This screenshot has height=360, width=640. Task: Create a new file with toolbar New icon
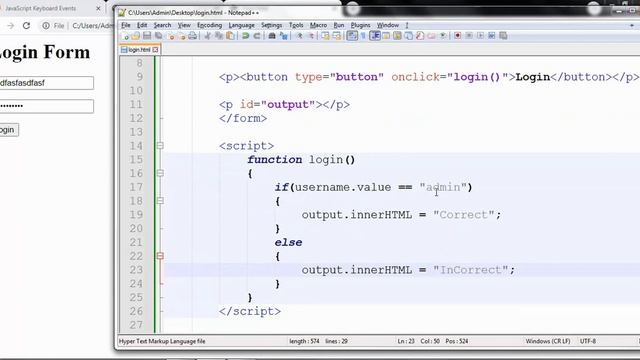pyautogui.click(x=125, y=36)
